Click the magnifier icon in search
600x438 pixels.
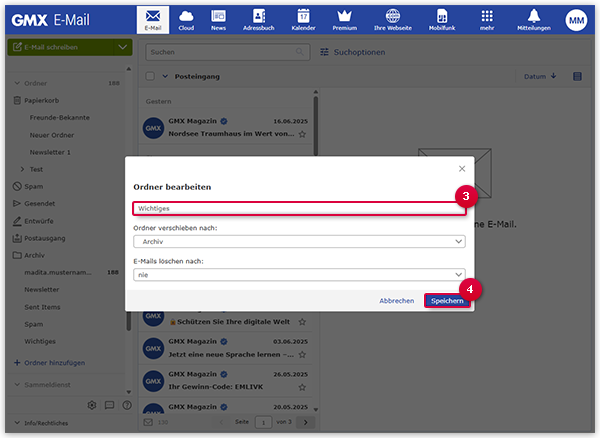tap(300, 52)
